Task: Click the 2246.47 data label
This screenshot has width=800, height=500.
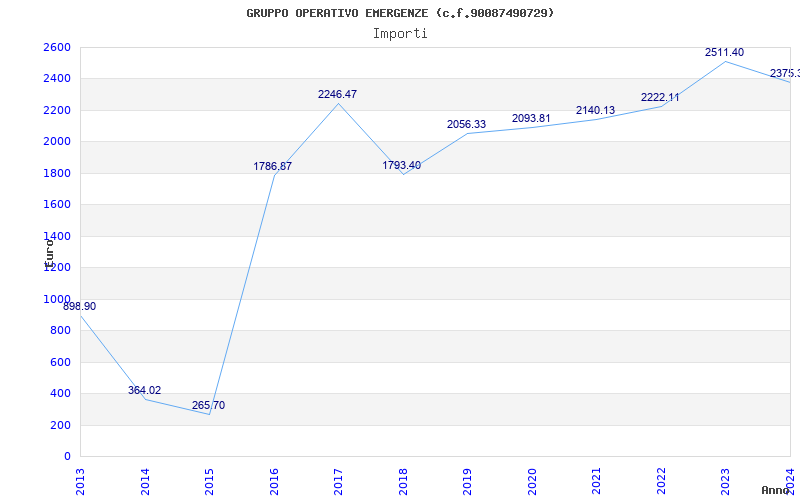Action: pos(337,94)
